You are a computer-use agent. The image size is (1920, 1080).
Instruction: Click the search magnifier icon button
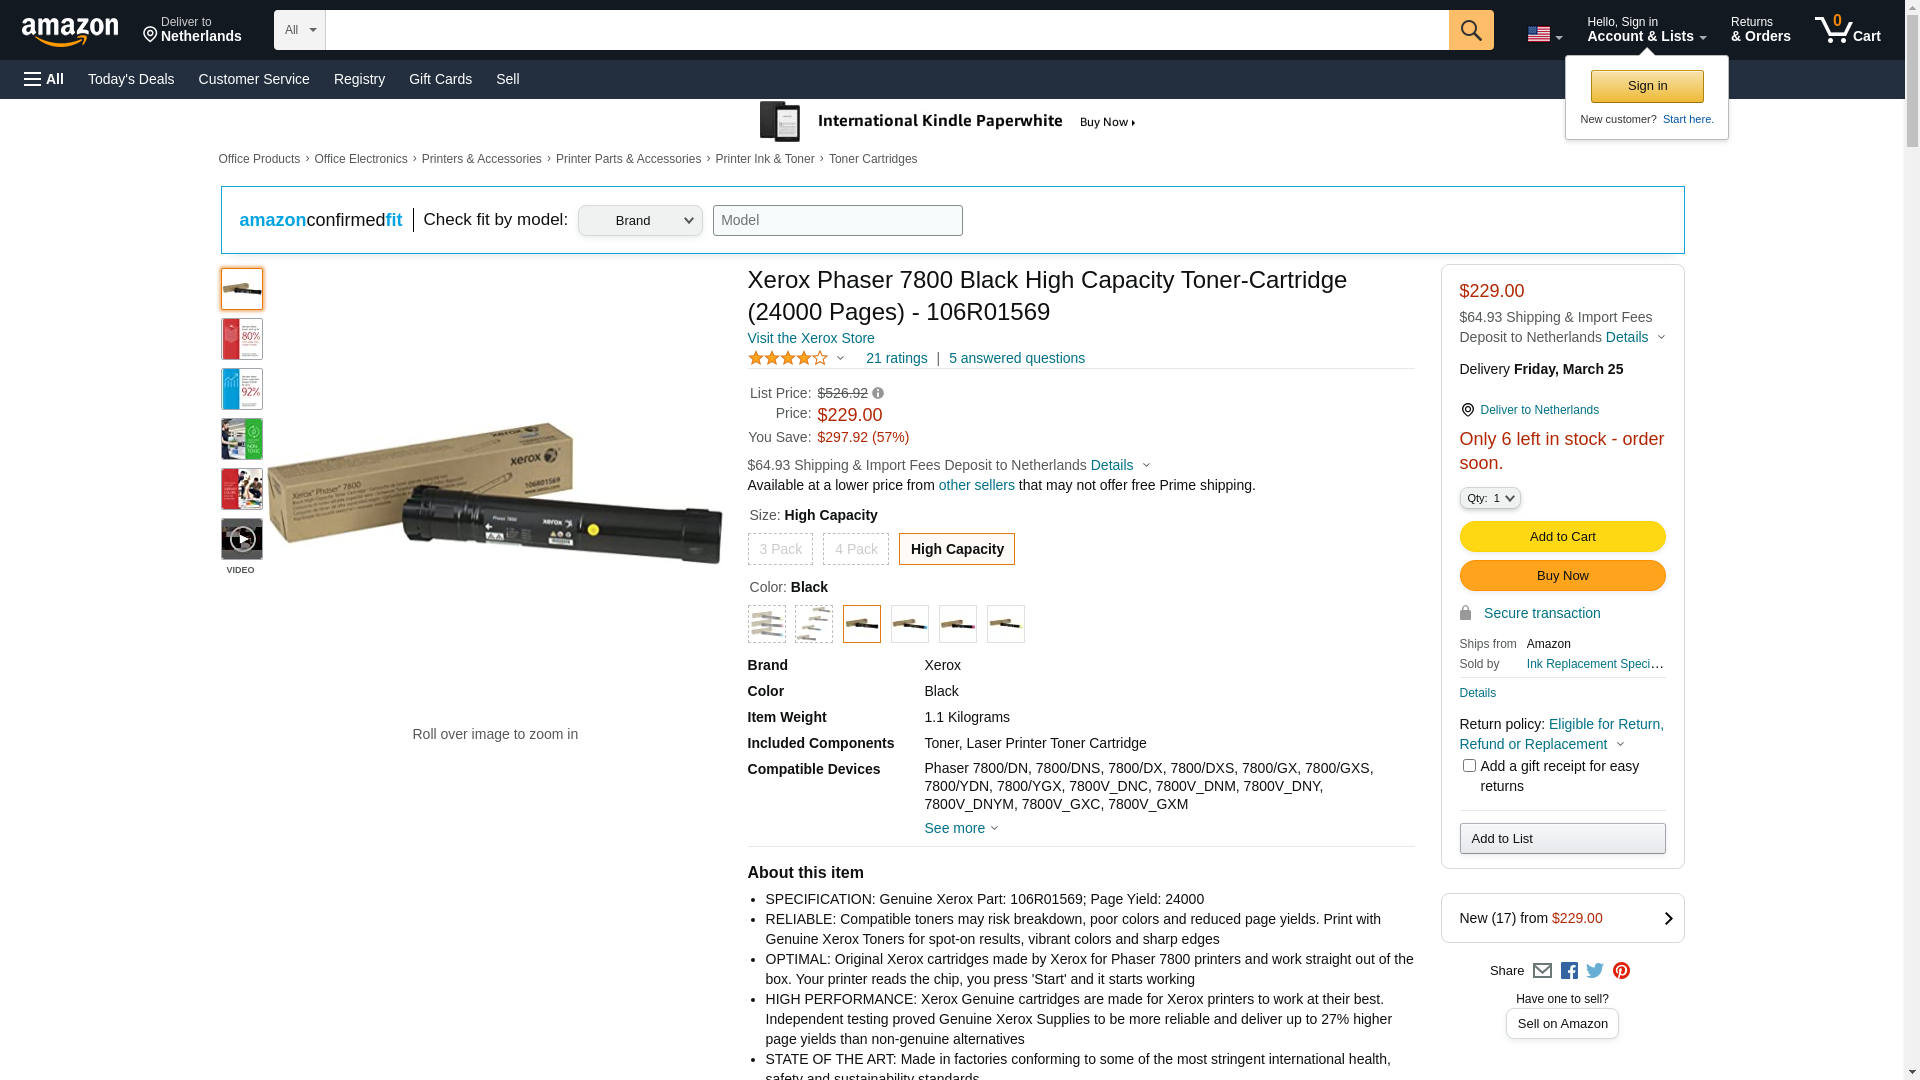point(1470,30)
